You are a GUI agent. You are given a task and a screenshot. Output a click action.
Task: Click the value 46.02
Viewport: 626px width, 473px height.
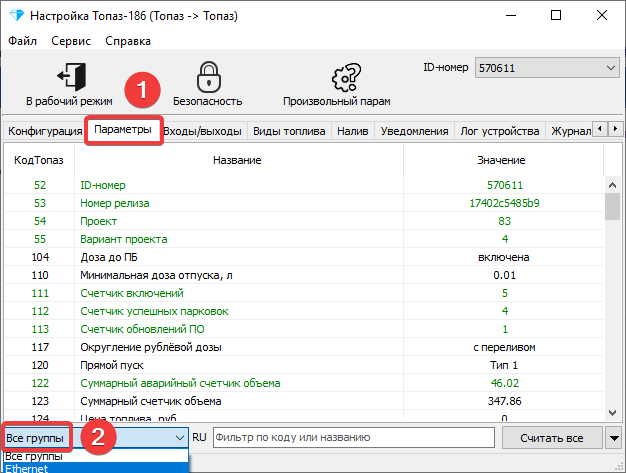[504, 383]
